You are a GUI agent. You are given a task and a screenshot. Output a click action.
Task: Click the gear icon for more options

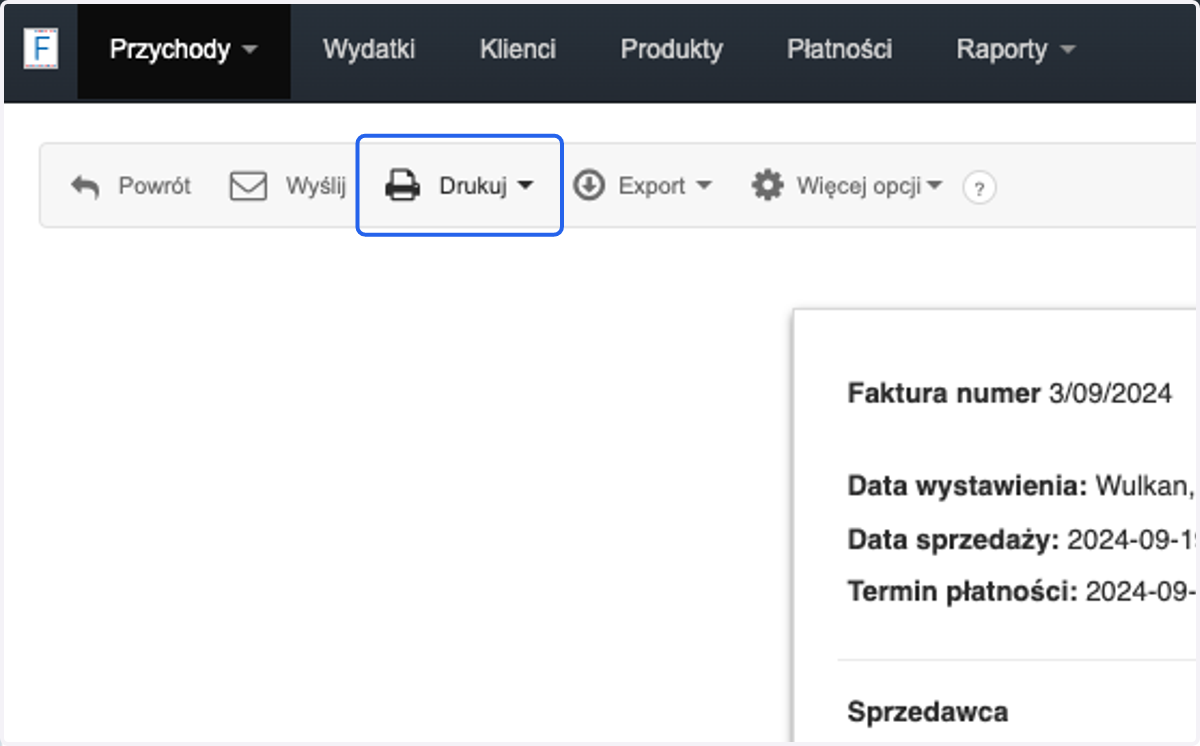tap(767, 186)
